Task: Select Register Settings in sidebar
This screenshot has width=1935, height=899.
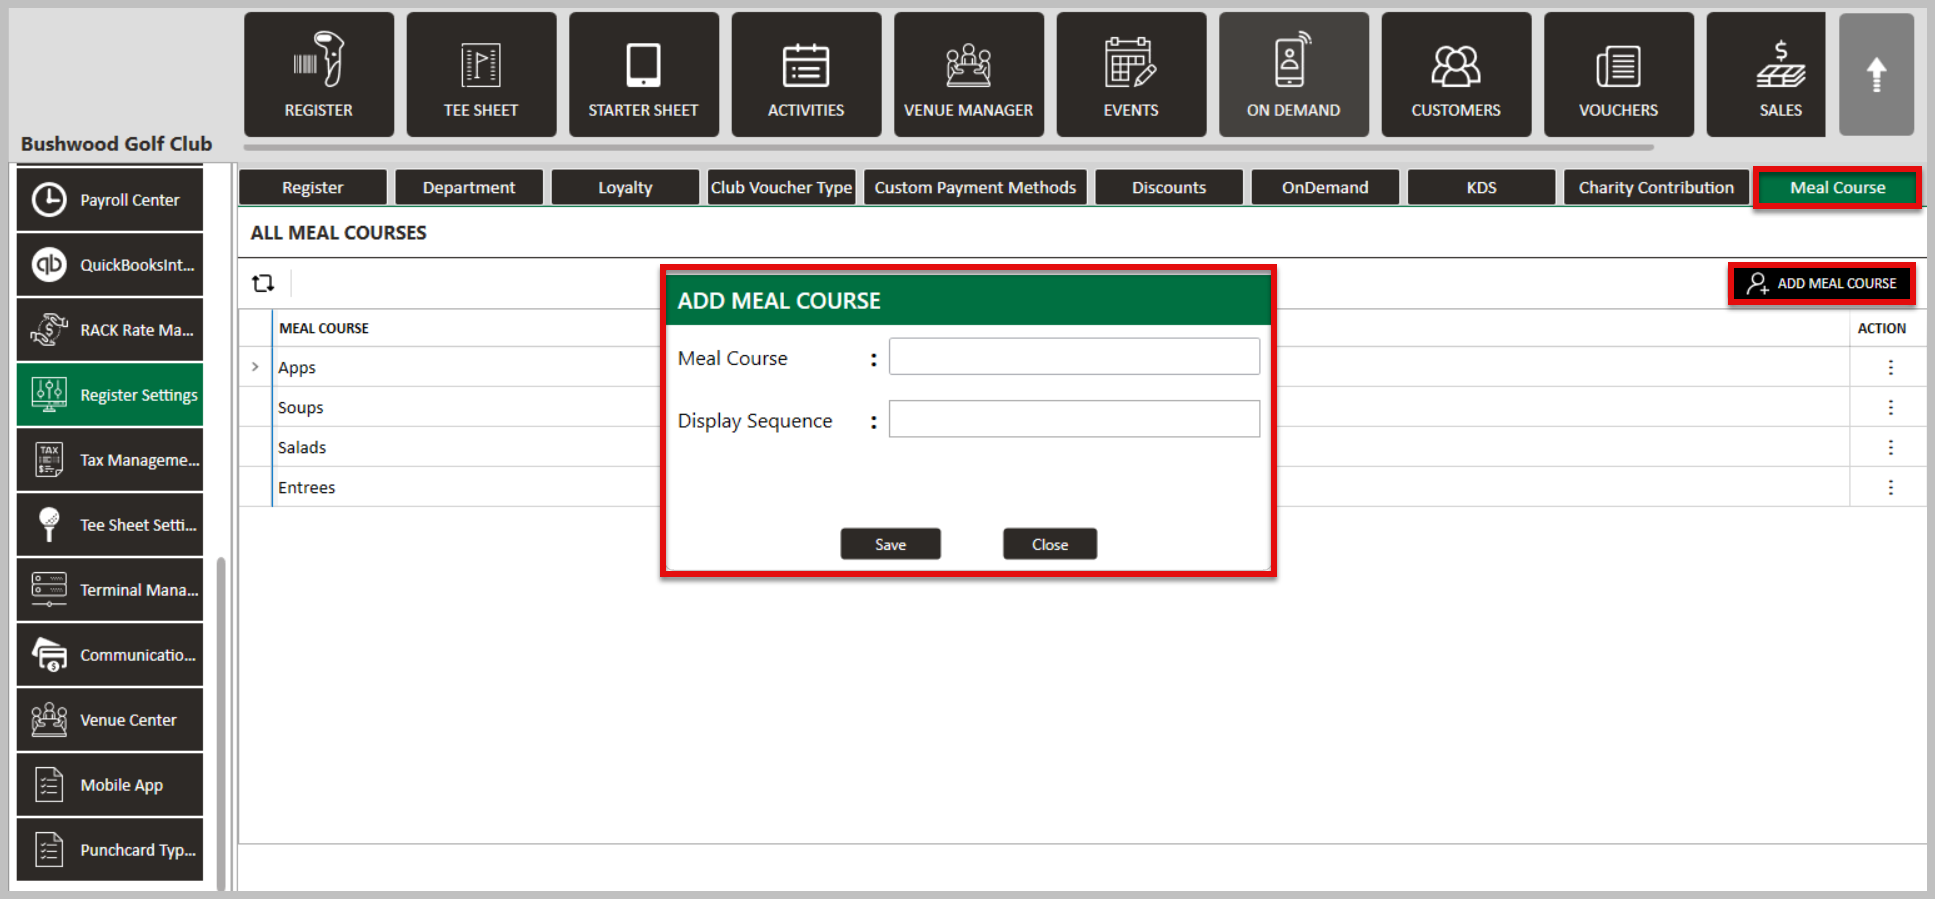Action: coord(110,395)
